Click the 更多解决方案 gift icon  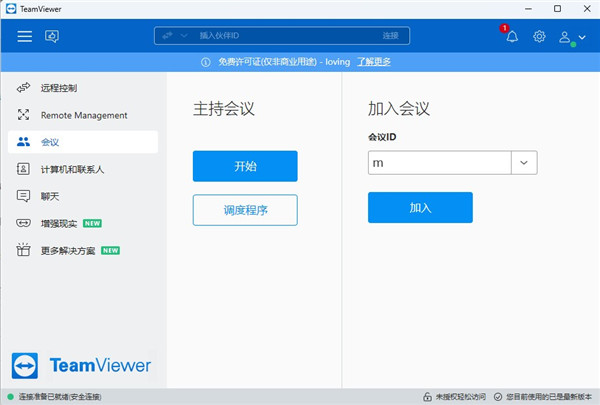[x=24, y=250]
